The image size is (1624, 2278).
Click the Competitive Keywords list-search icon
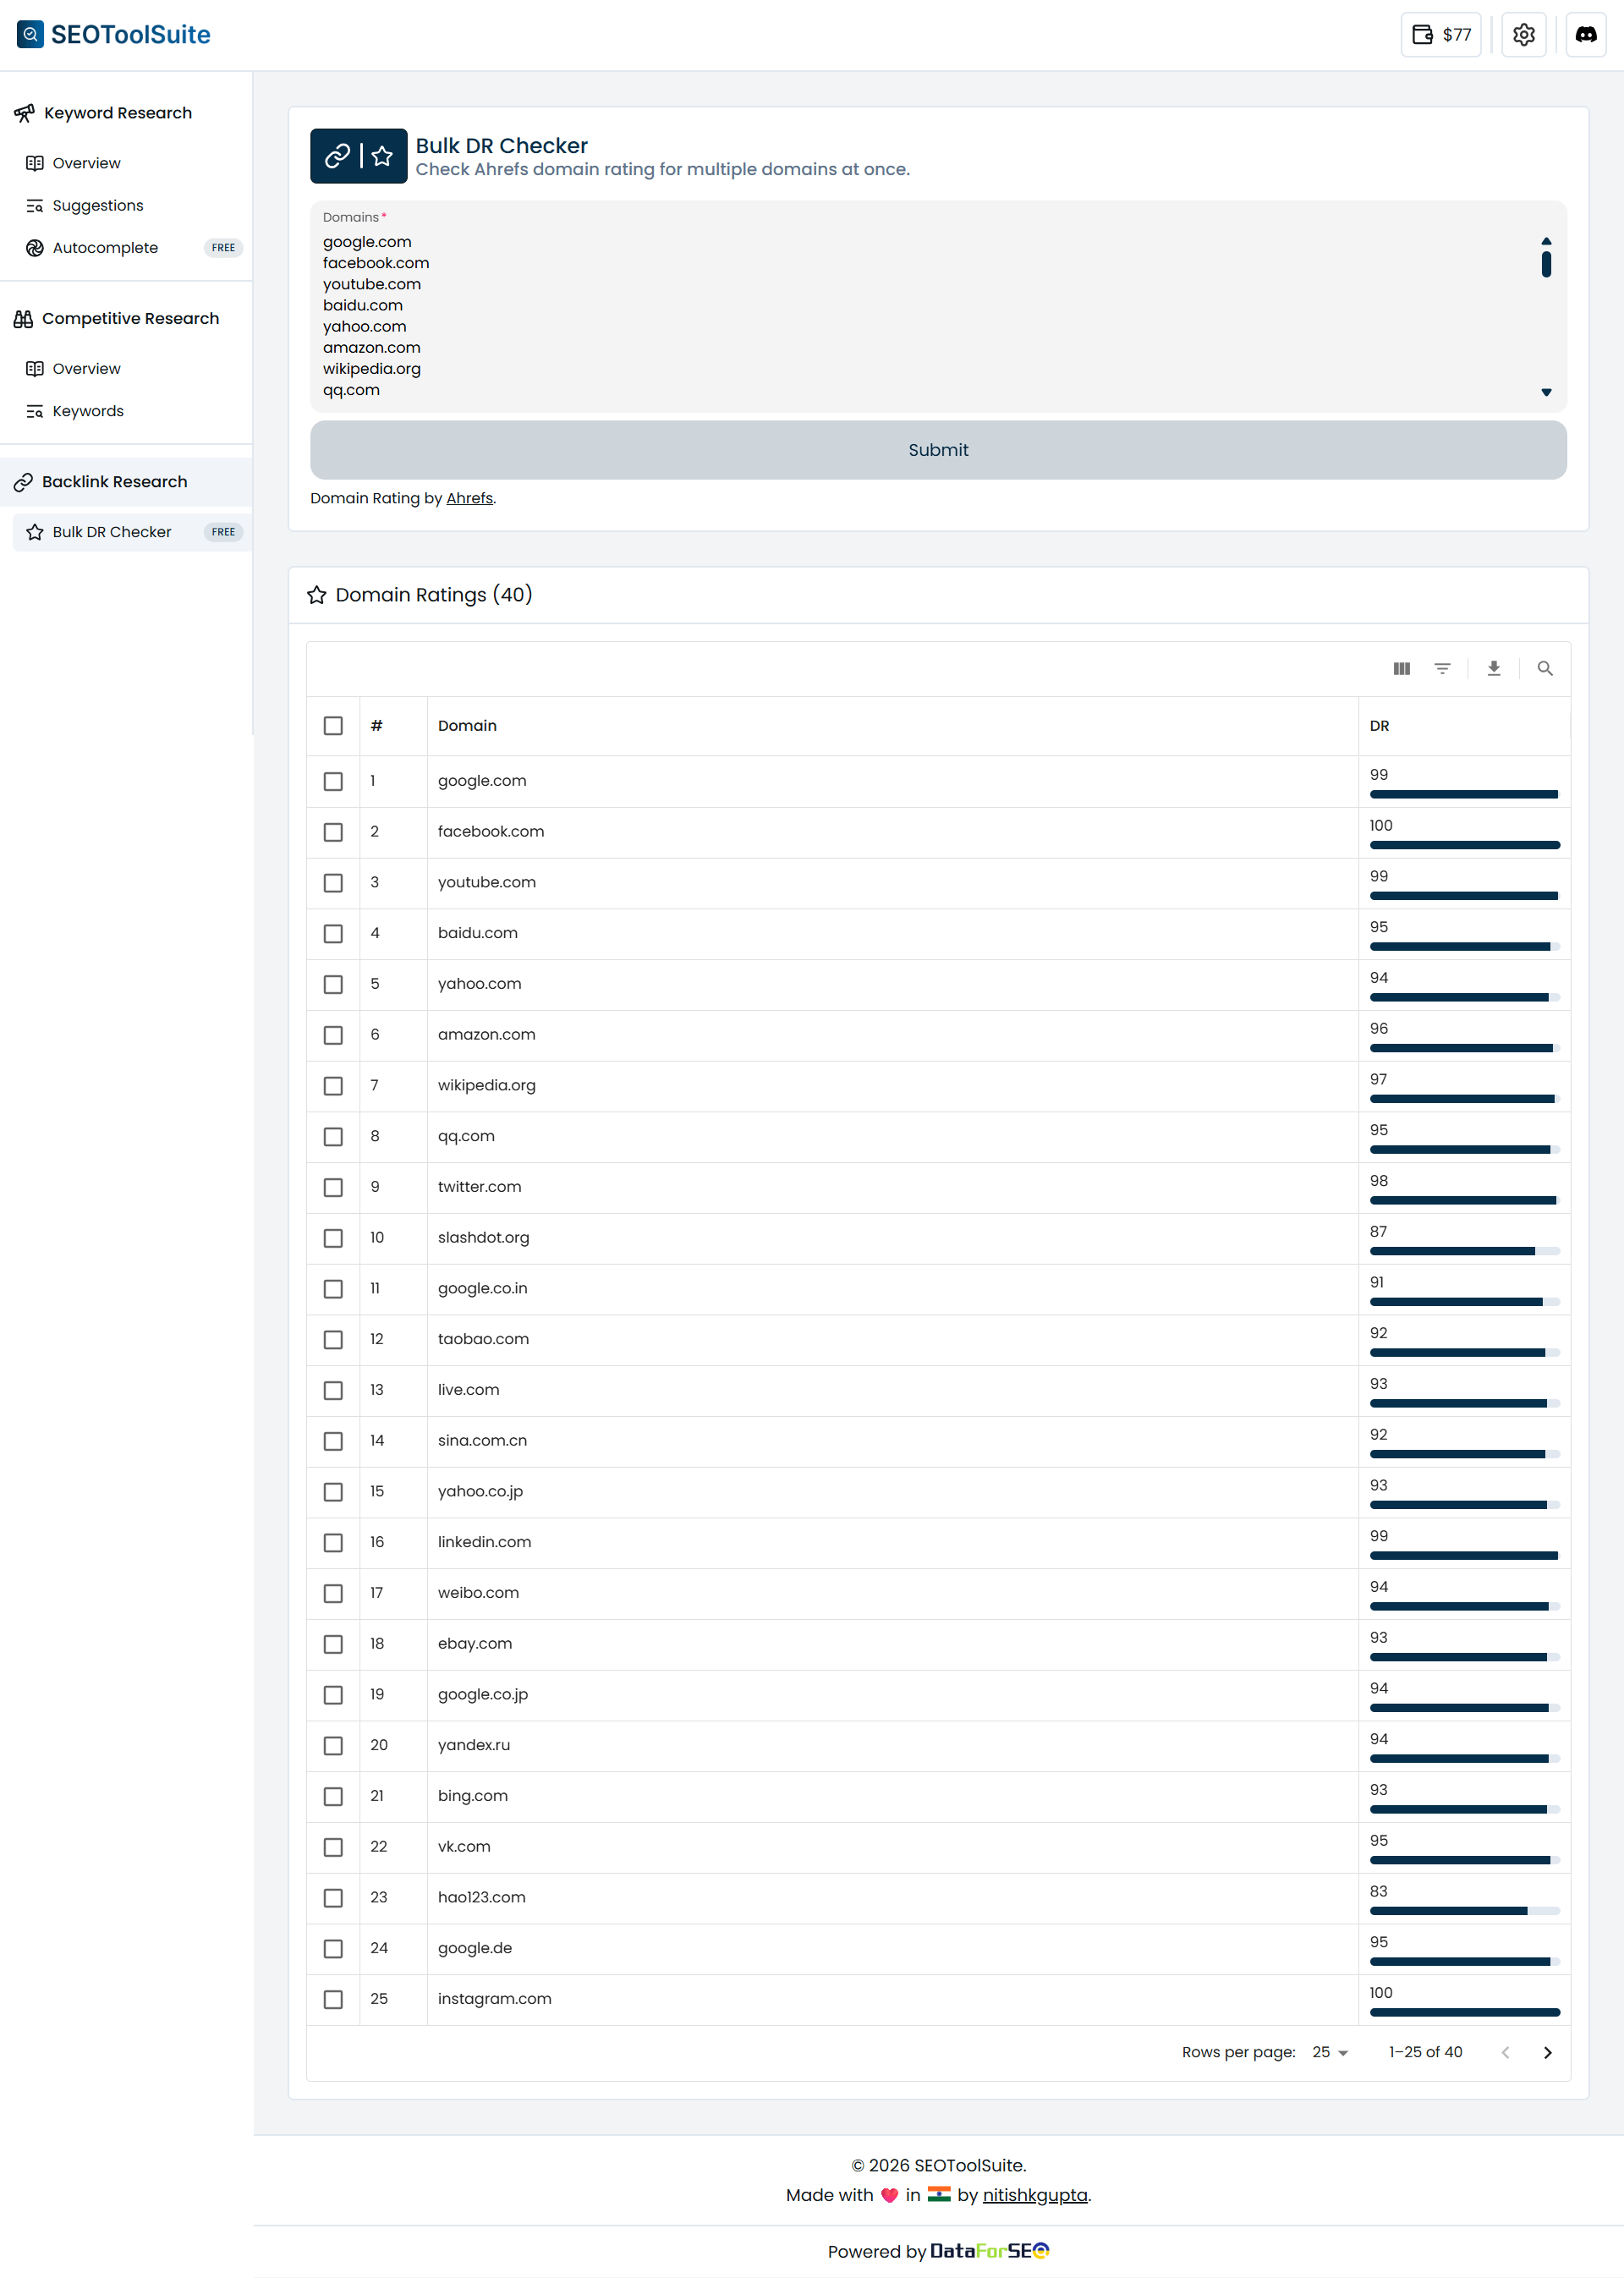(x=35, y=412)
